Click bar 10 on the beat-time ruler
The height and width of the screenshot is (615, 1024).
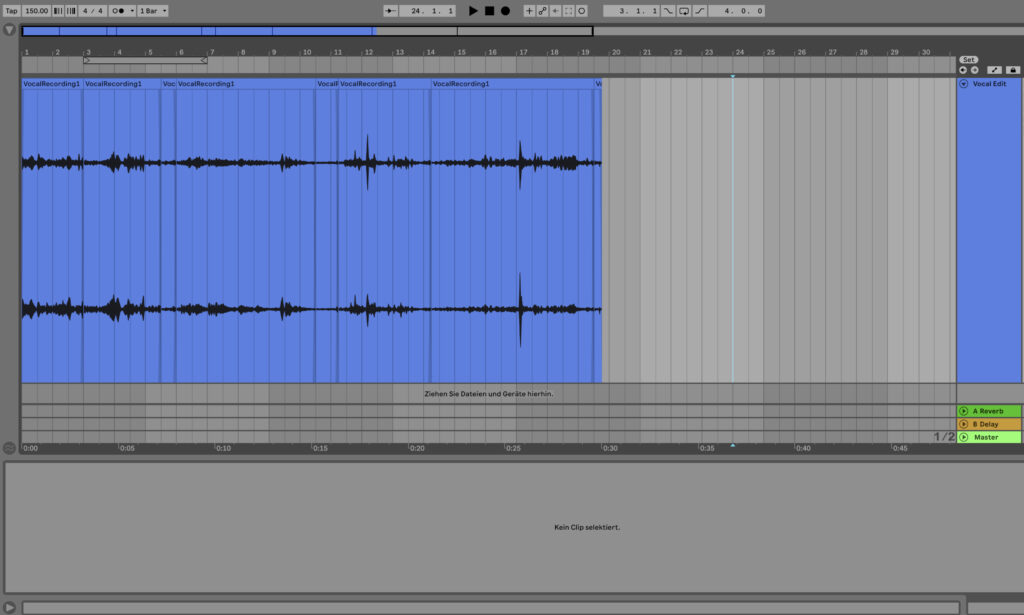point(306,52)
